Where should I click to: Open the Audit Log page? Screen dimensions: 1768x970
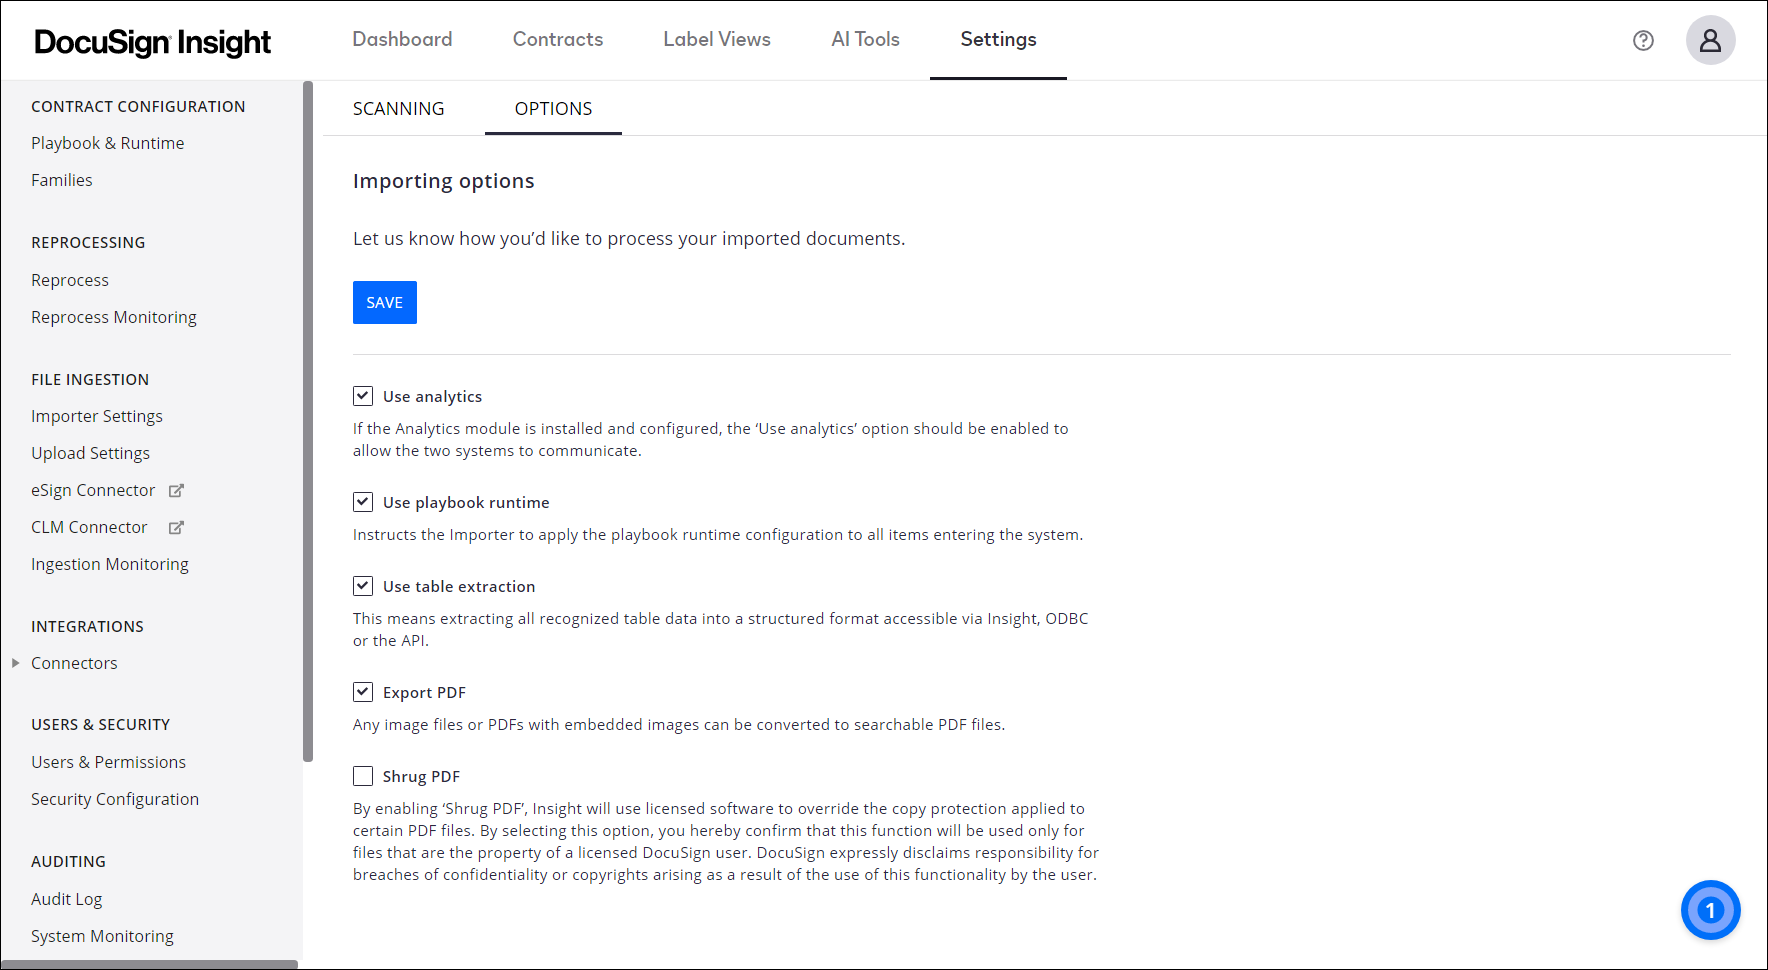66,898
